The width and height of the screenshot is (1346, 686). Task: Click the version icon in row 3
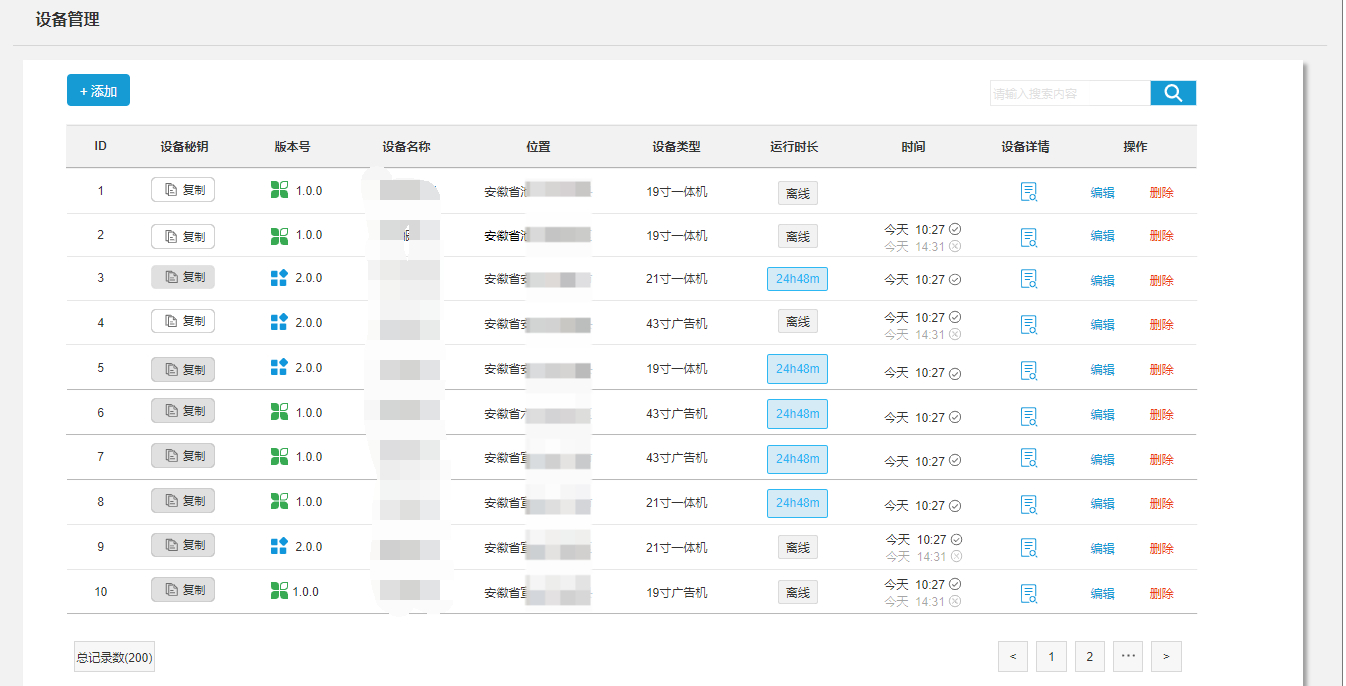pos(279,278)
